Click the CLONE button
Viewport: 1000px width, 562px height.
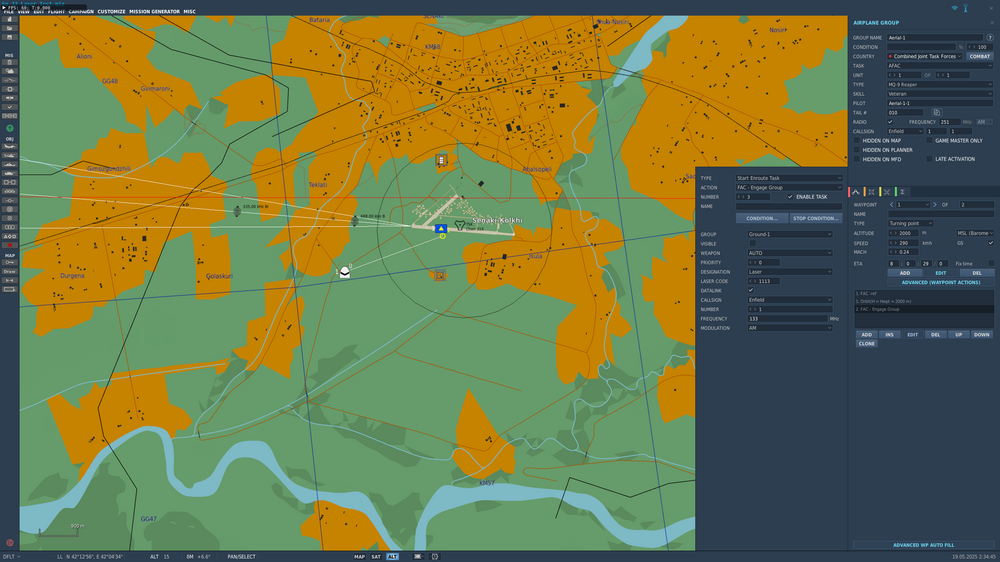(867, 344)
